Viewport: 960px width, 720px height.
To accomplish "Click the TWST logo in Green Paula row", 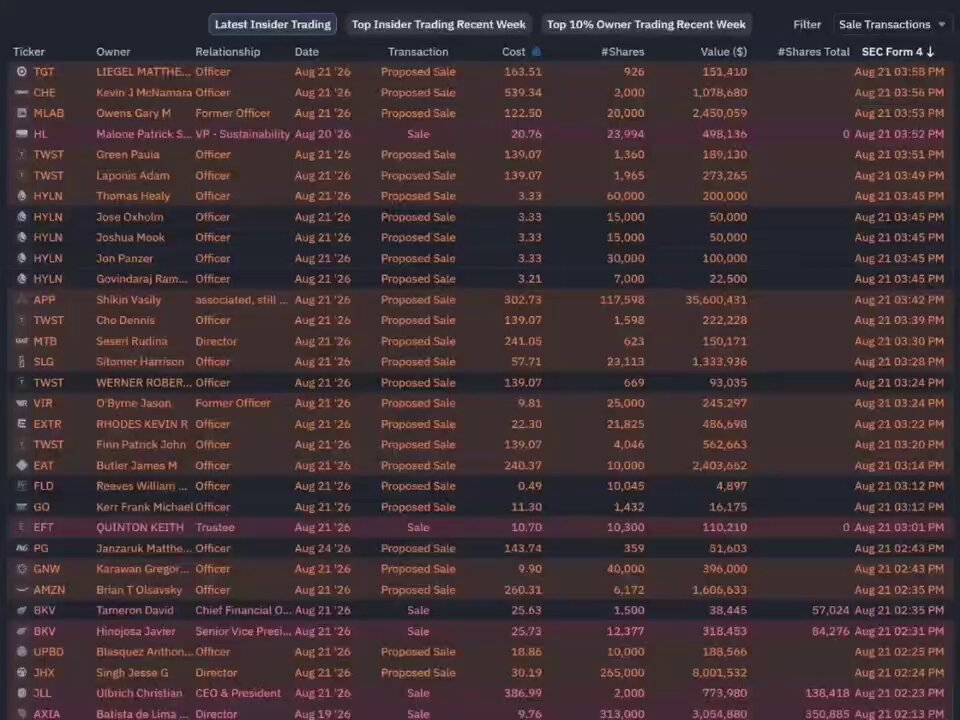I will click(21, 155).
